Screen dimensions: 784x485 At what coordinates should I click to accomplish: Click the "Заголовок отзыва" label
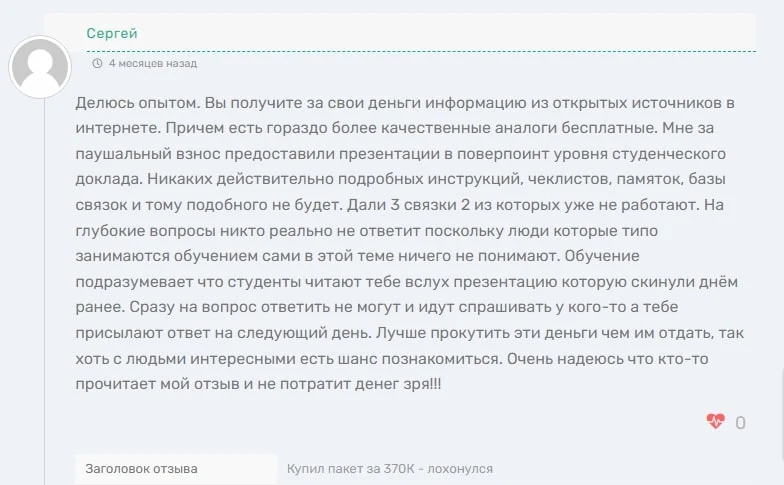point(142,469)
